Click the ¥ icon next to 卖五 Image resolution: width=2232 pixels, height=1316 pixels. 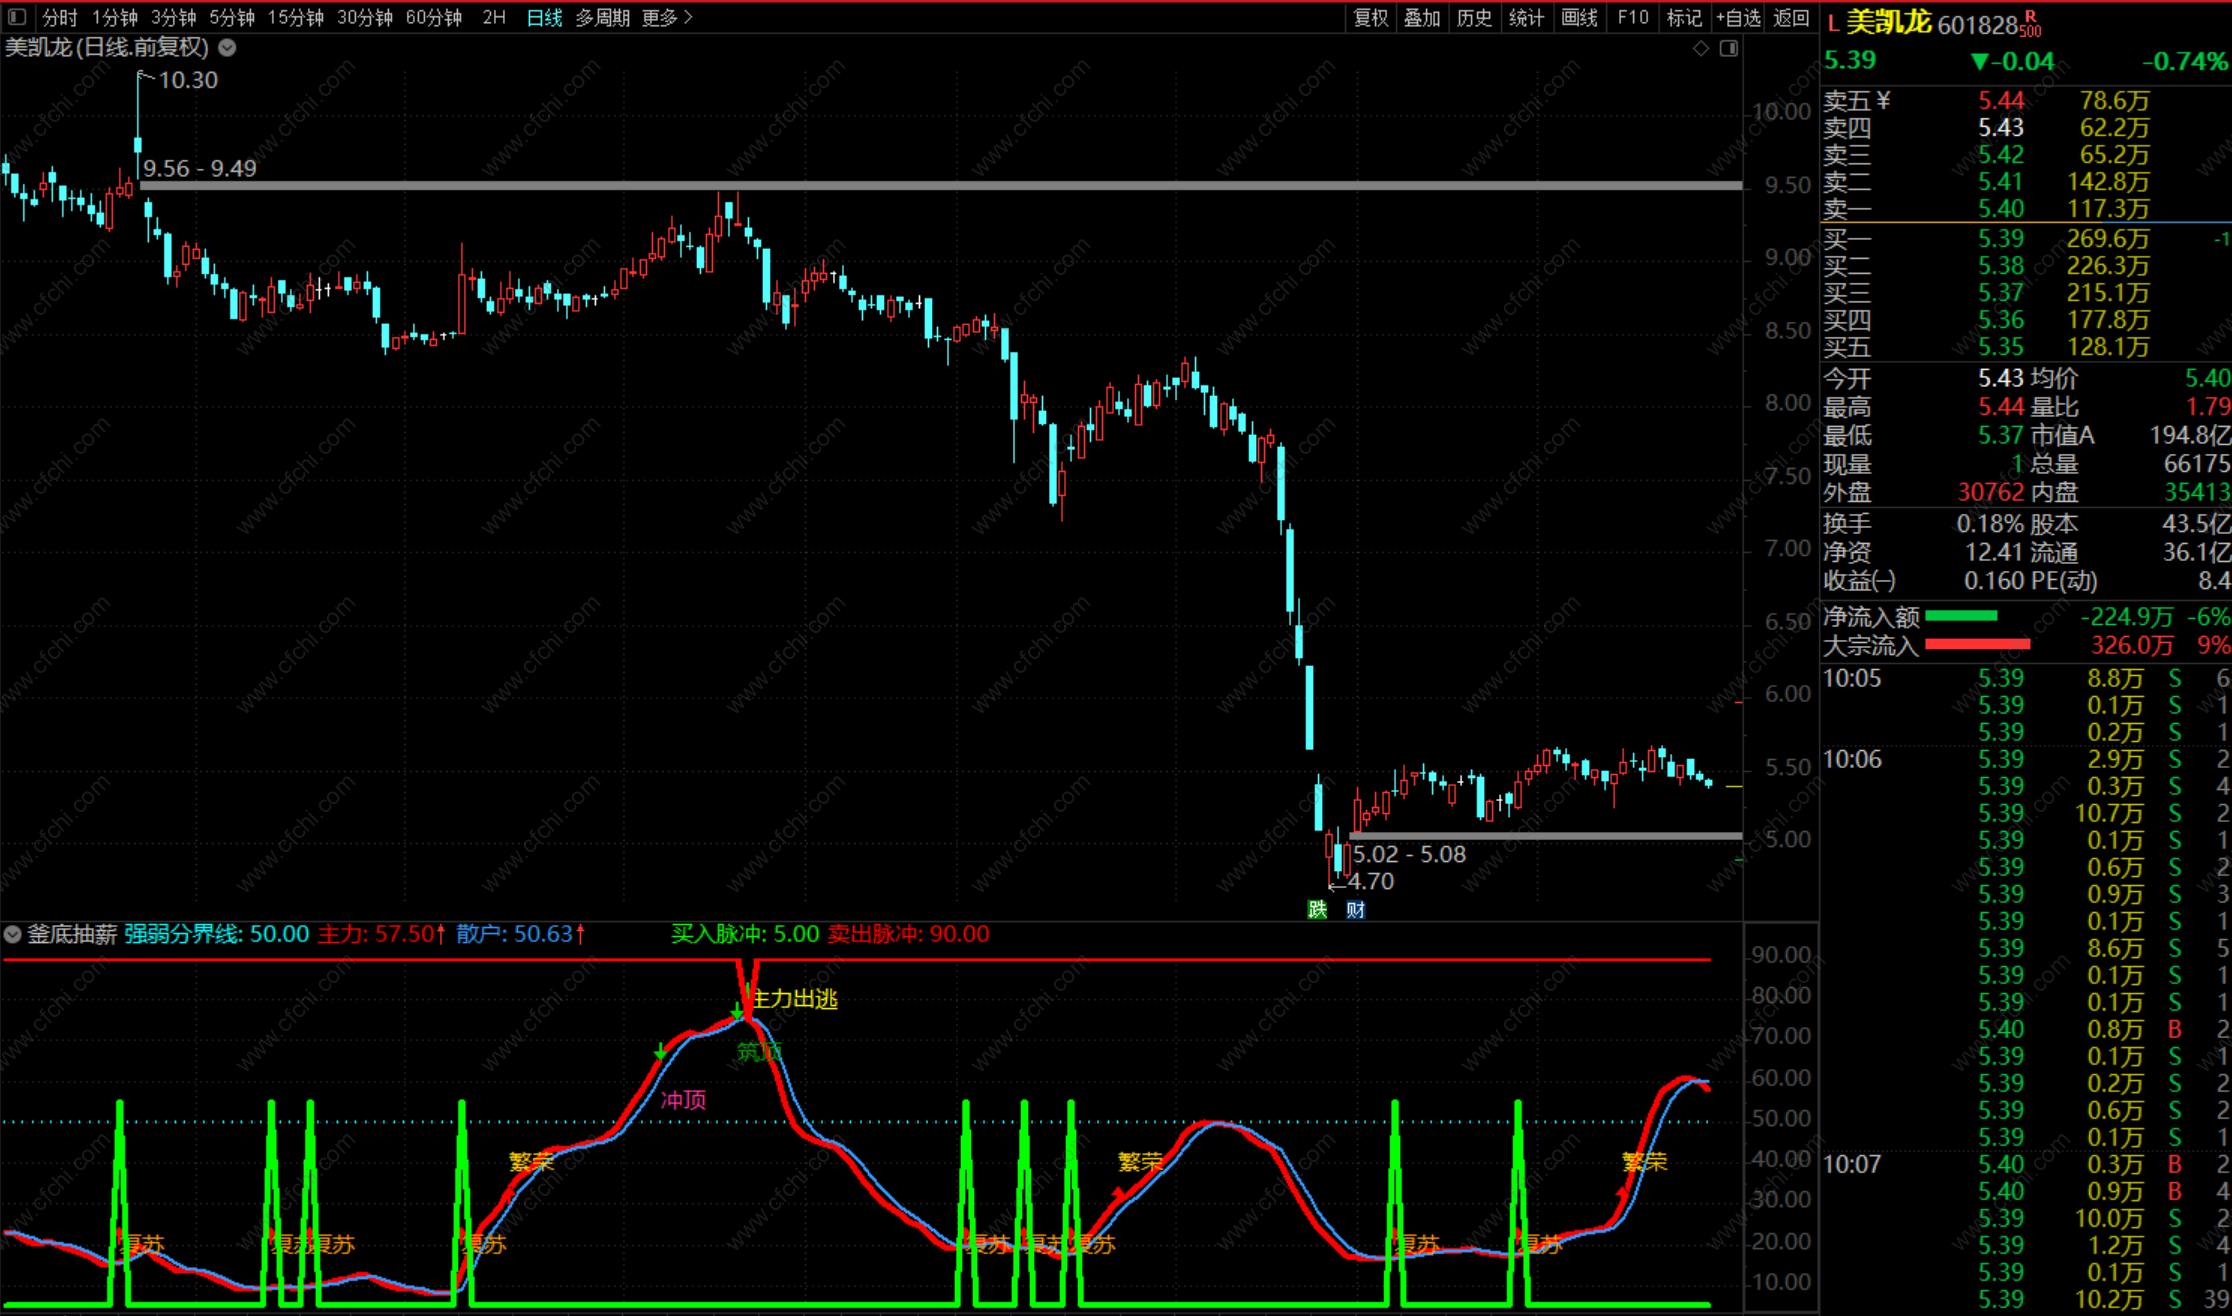1884,100
